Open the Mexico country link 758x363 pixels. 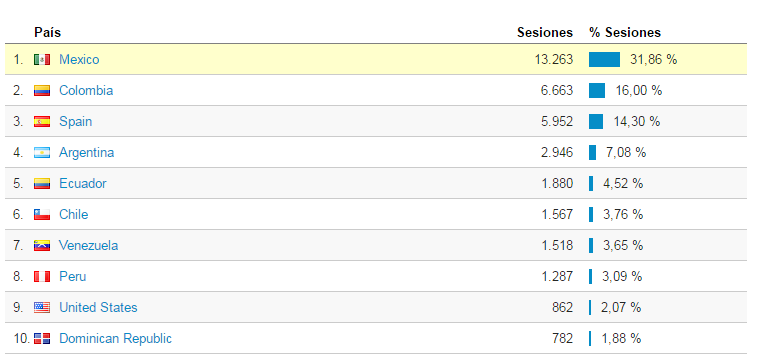(79, 59)
